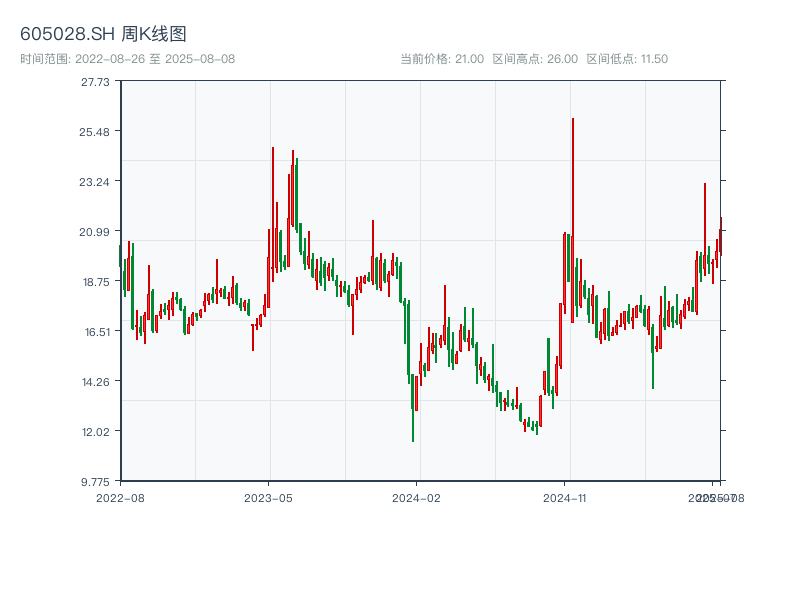Image resolution: width=800 pixels, height=600 pixels.
Task: Click the tallest red candlestick after 2024-11
Action: click(x=573, y=220)
